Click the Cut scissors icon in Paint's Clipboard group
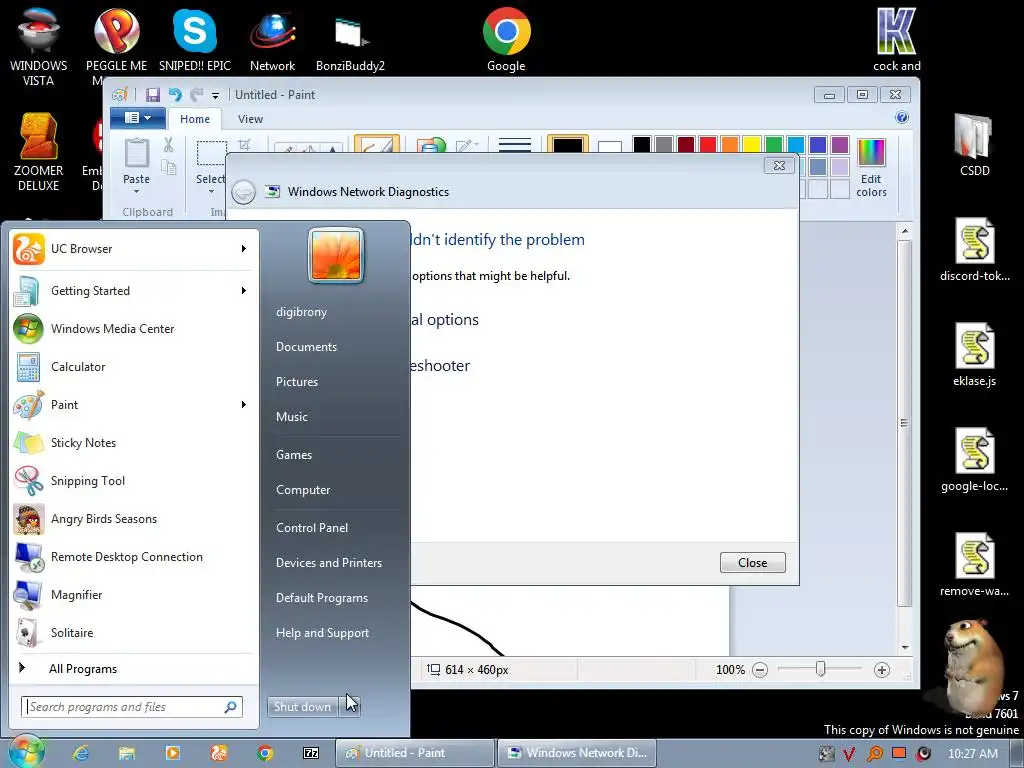This screenshot has width=1024, height=768. click(168, 145)
